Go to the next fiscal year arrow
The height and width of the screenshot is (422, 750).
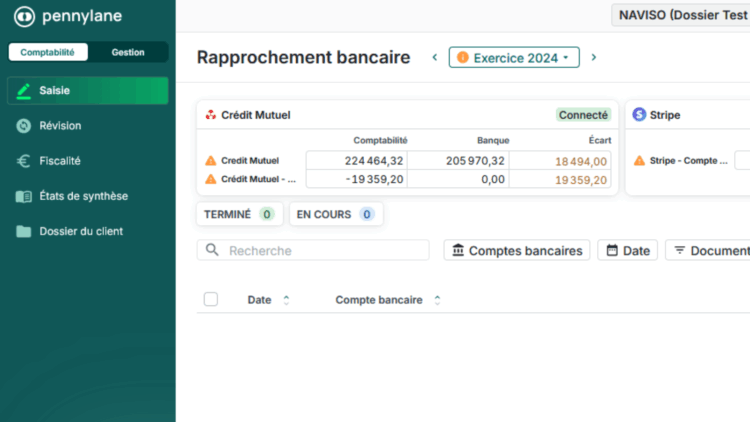point(594,58)
